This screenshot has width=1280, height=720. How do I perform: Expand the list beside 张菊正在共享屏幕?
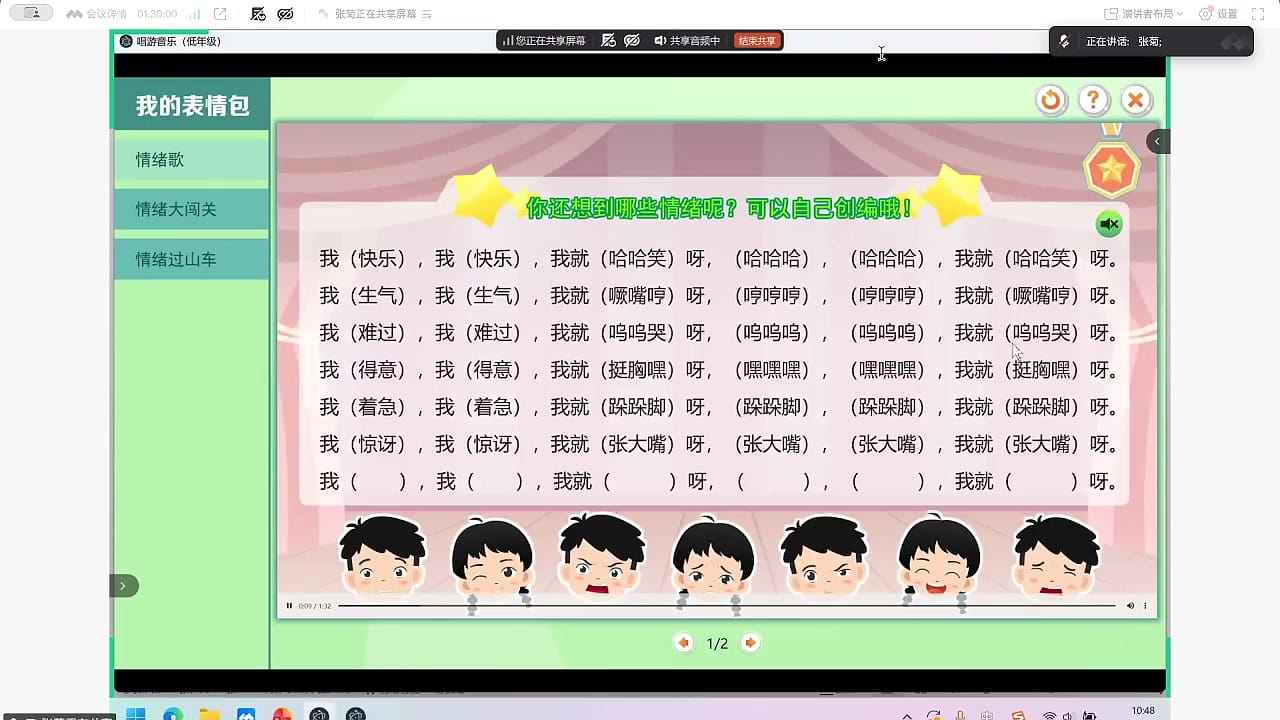pyautogui.click(x=427, y=14)
